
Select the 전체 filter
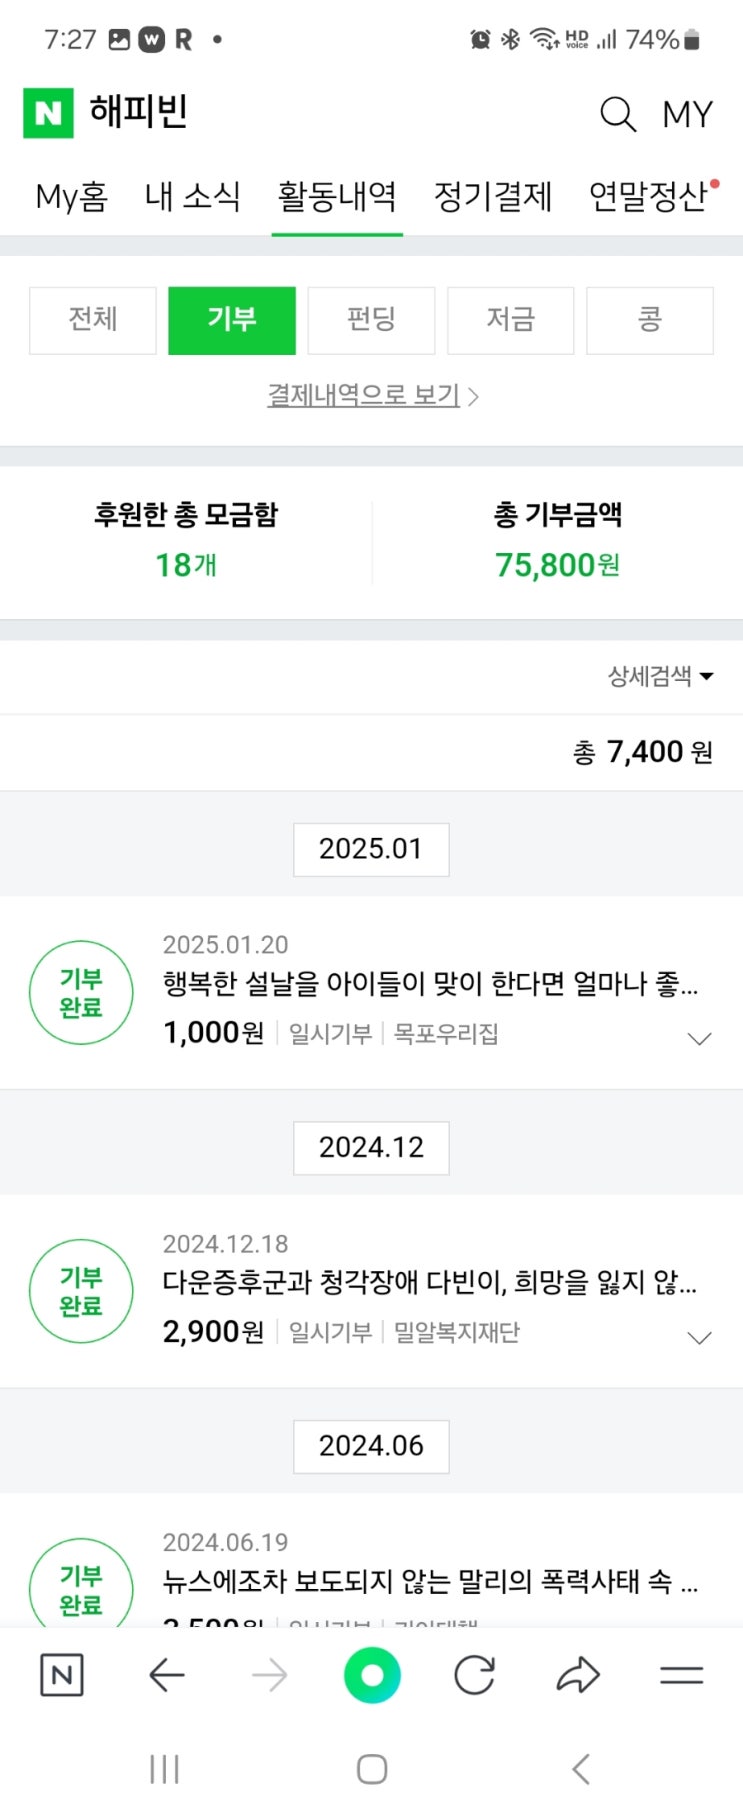click(x=93, y=320)
